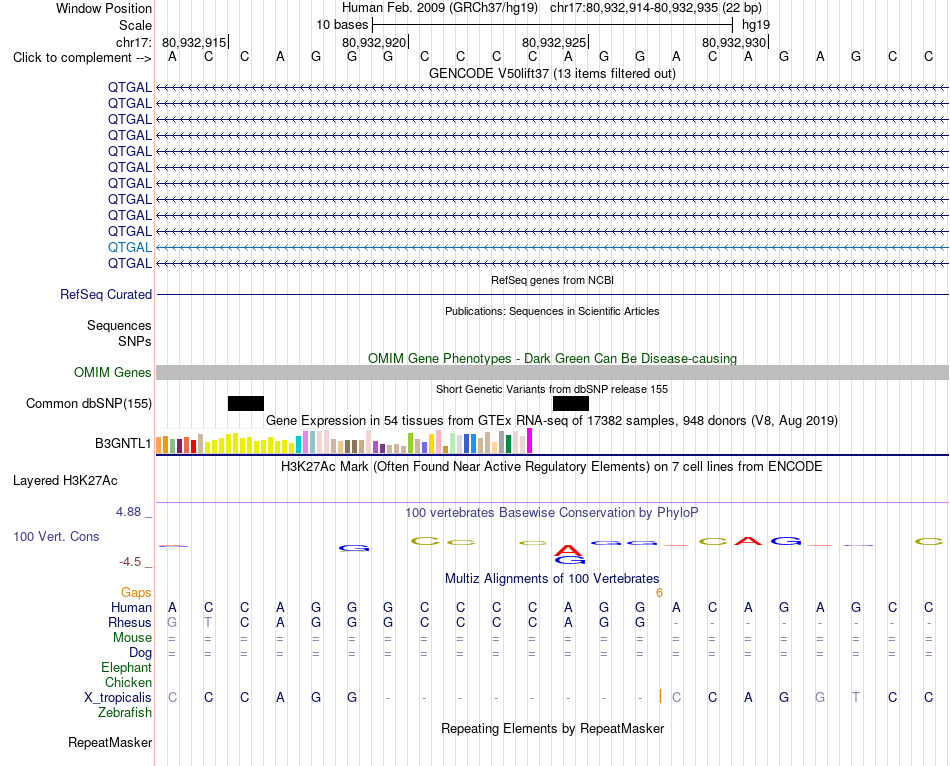The image size is (950, 766).
Task: Click '100 vertebrates Basewise Conservation by PhyloP' title
Action: [x=552, y=513]
